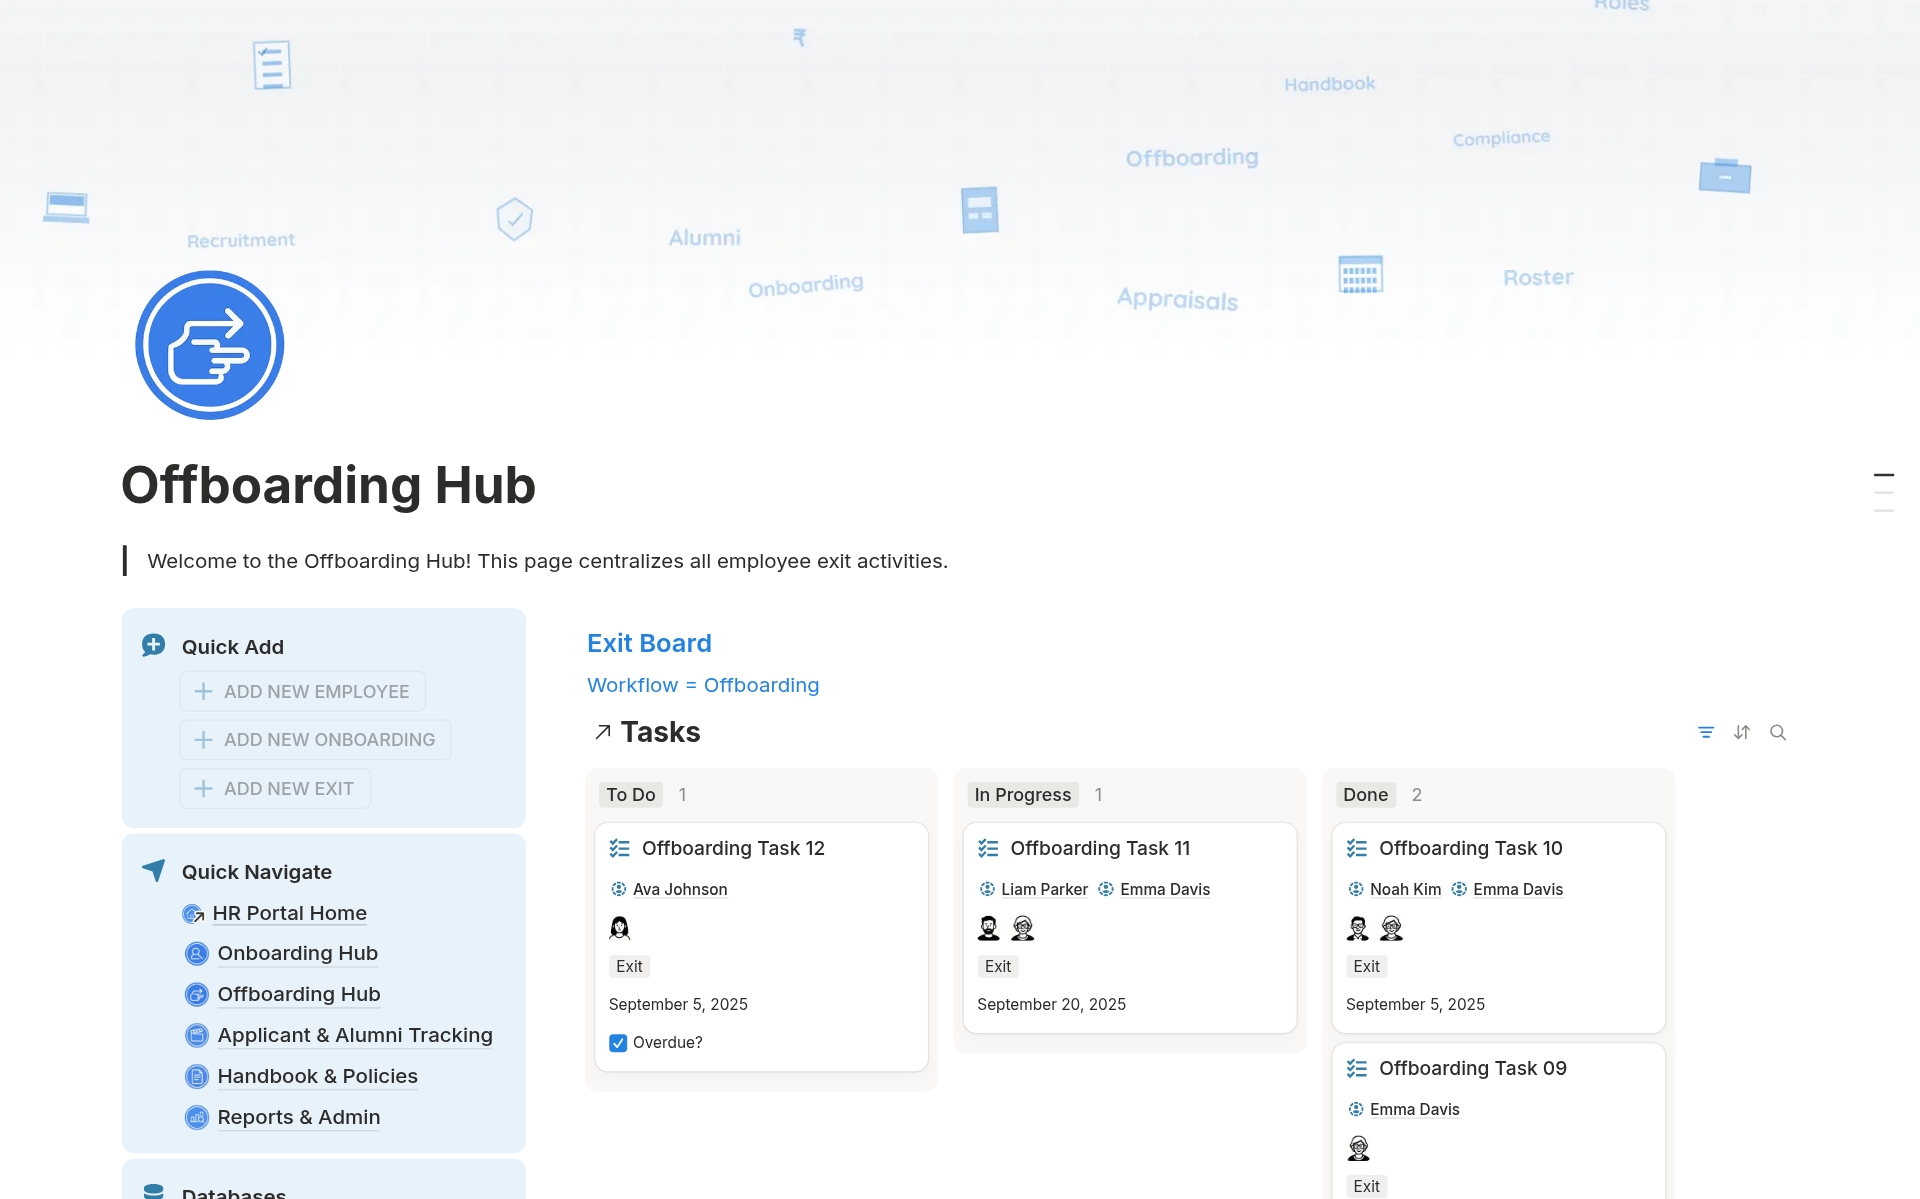Click checklist icon on Offboarding Task 10
This screenshot has width=1920, height=1199.
pyautogui.click(x=1357, y=848)
